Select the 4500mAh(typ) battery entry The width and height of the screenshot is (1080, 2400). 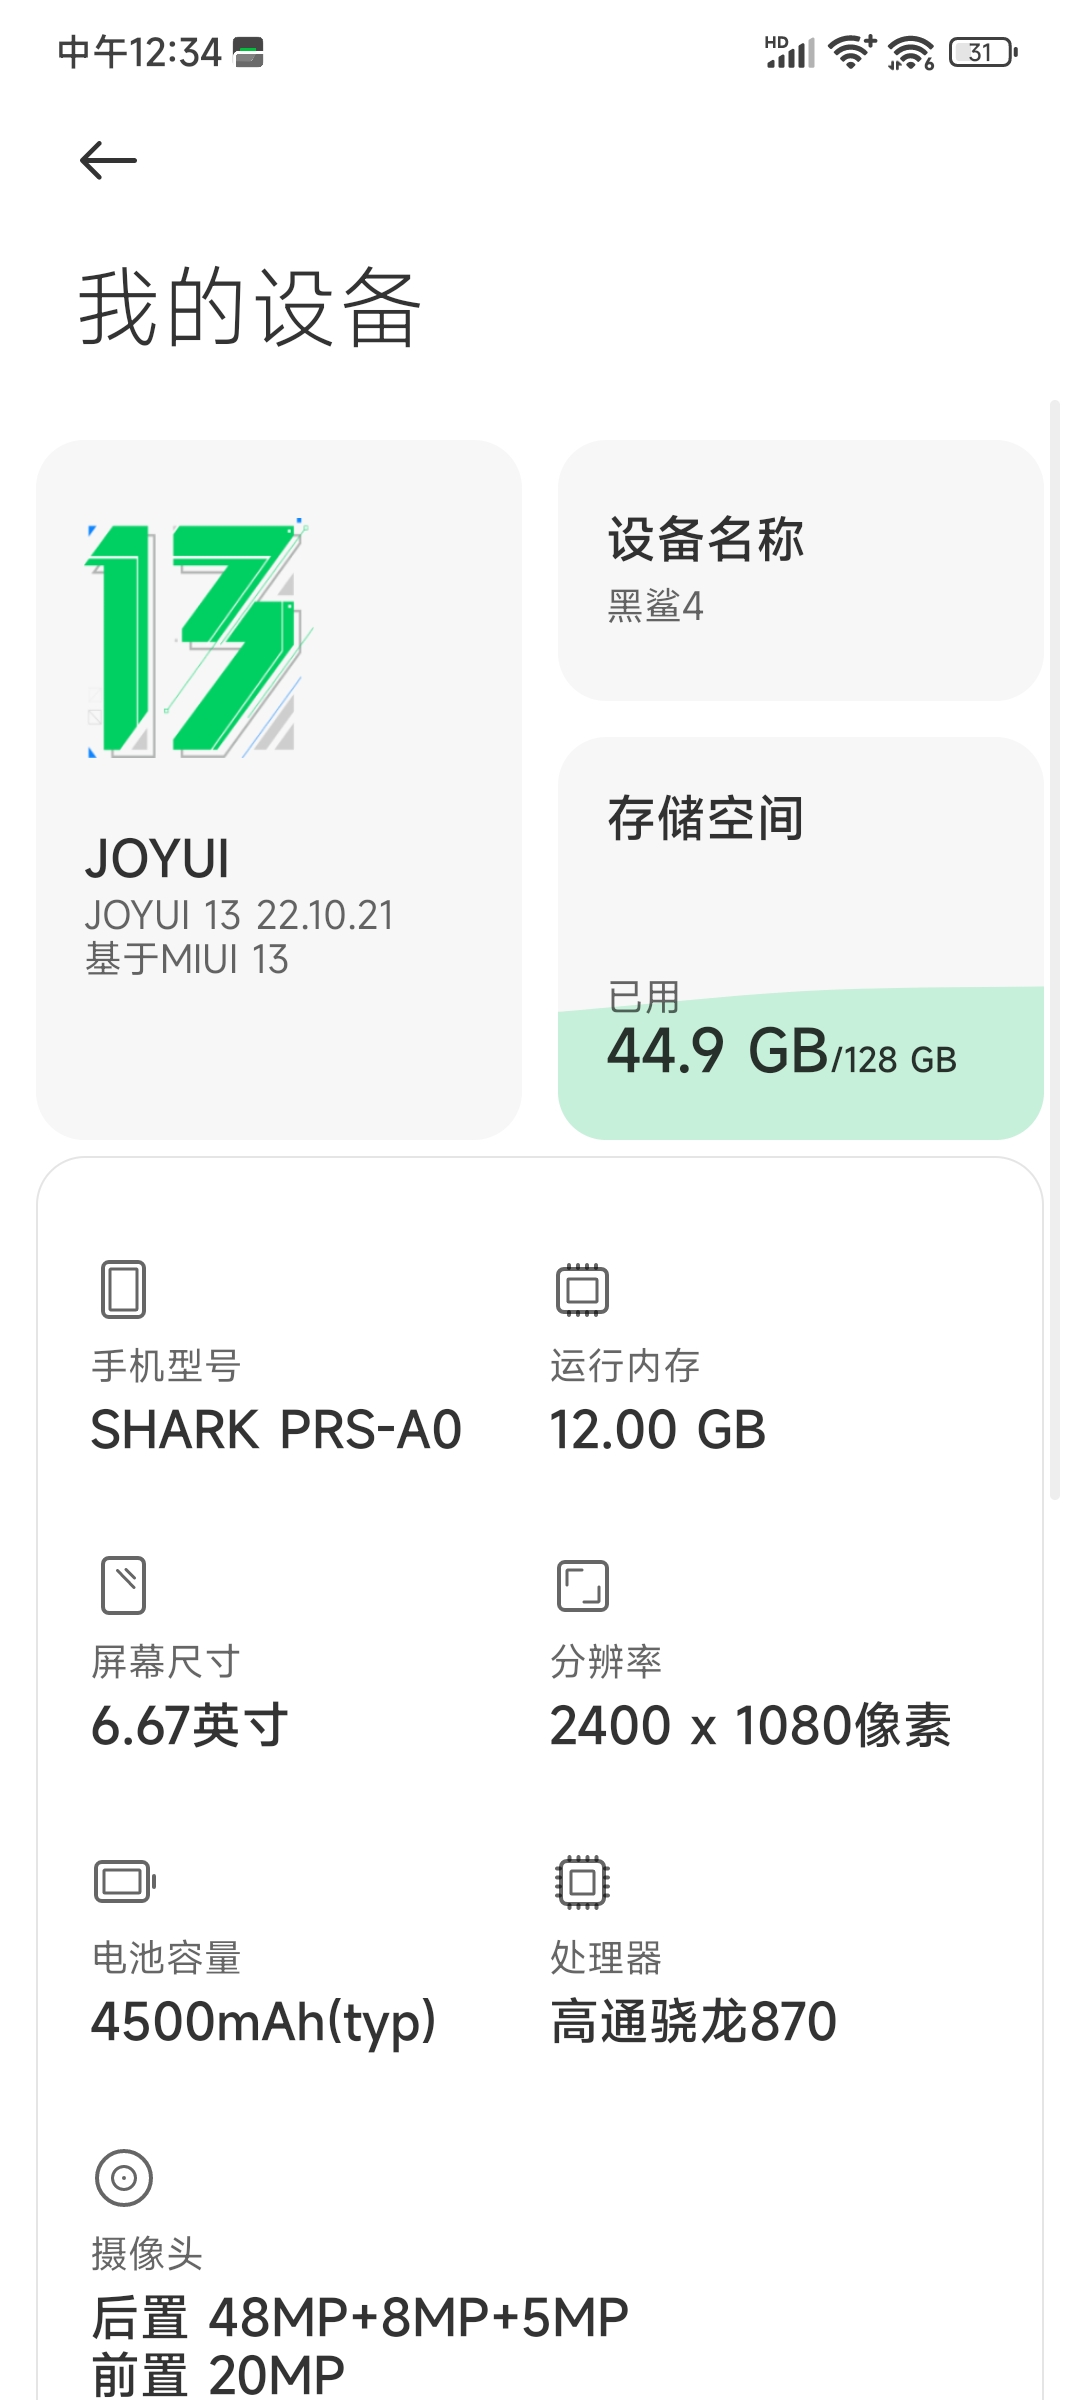click(264, 2021)
